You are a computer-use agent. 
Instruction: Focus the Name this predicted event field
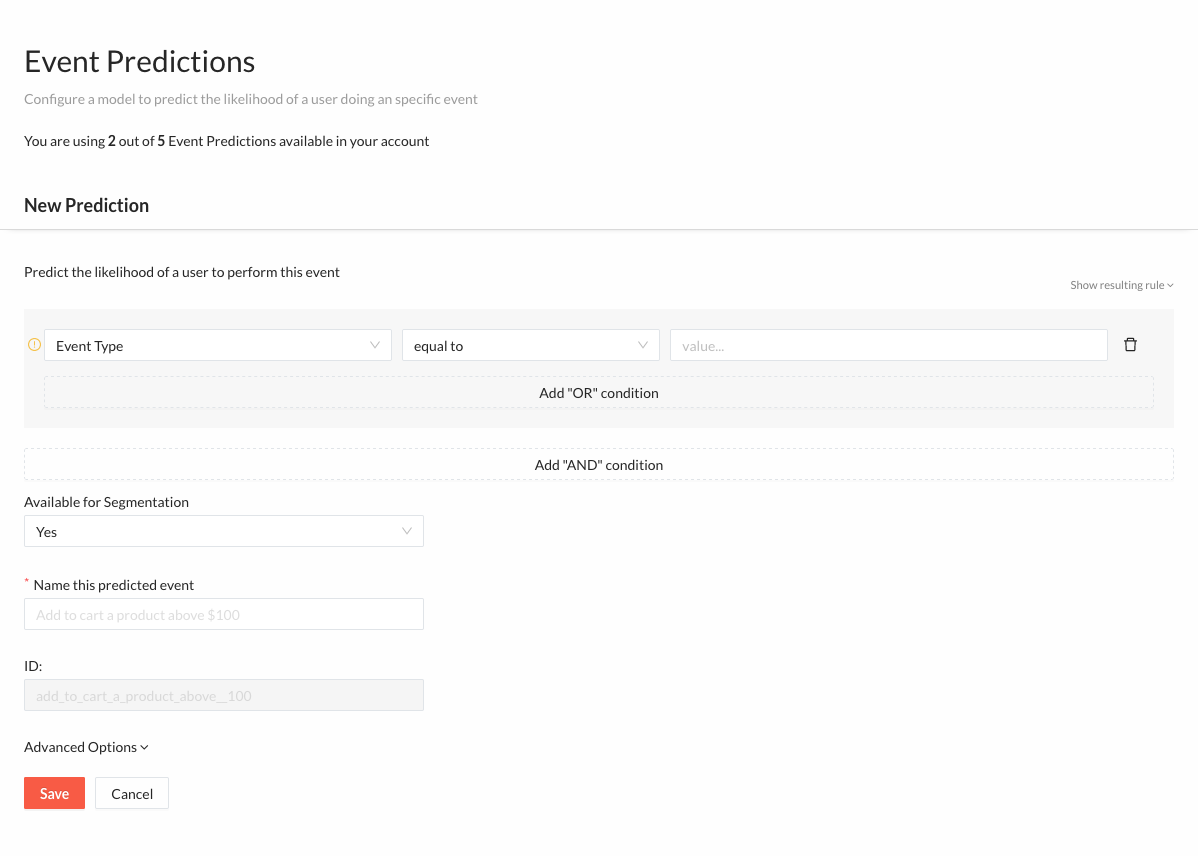click(x=224, y=614)
